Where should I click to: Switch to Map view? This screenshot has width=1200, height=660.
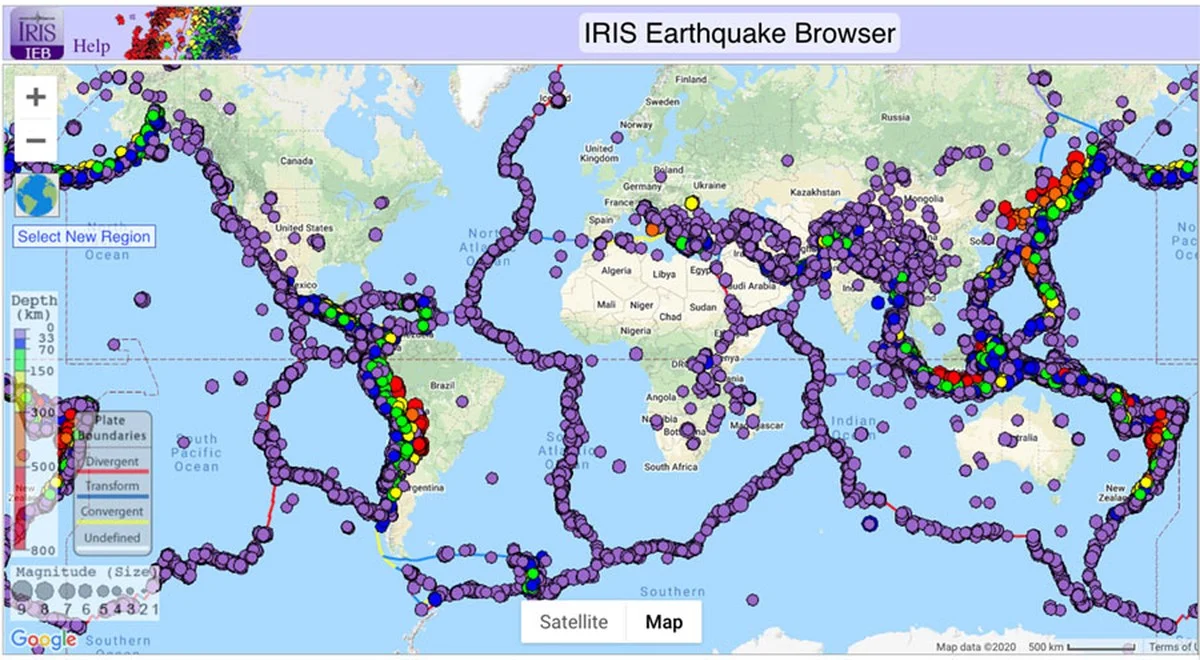point(663,622)
